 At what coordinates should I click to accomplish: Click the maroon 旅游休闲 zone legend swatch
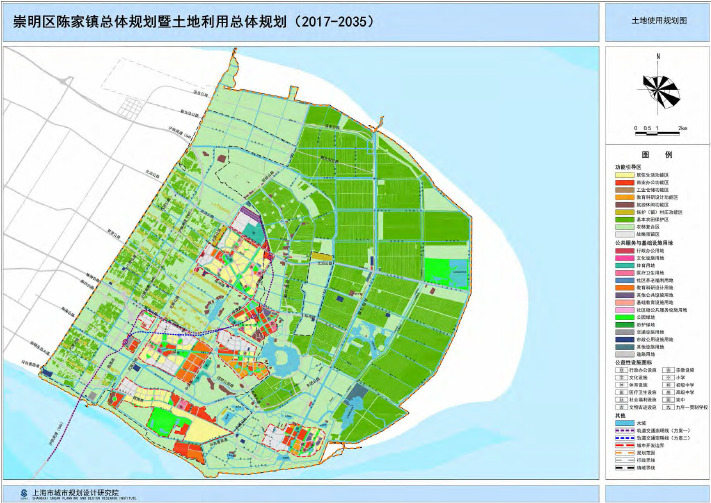pos(625,205)
